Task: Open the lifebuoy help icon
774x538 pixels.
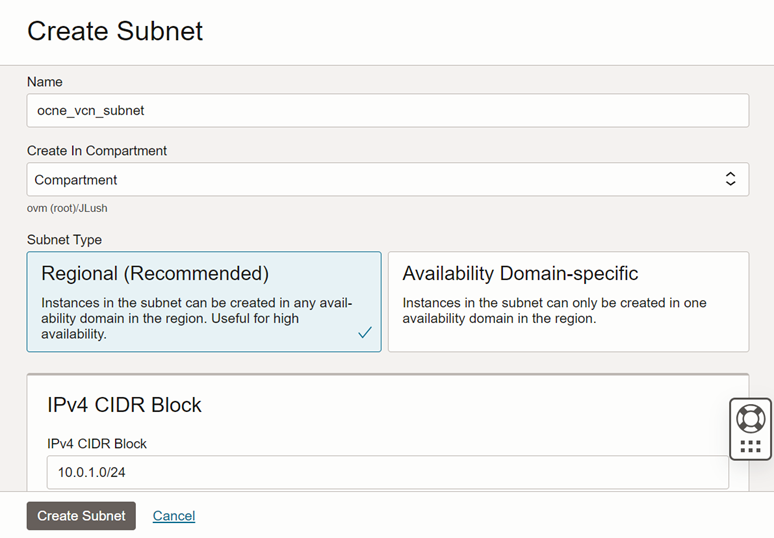Action: (750, 419)
